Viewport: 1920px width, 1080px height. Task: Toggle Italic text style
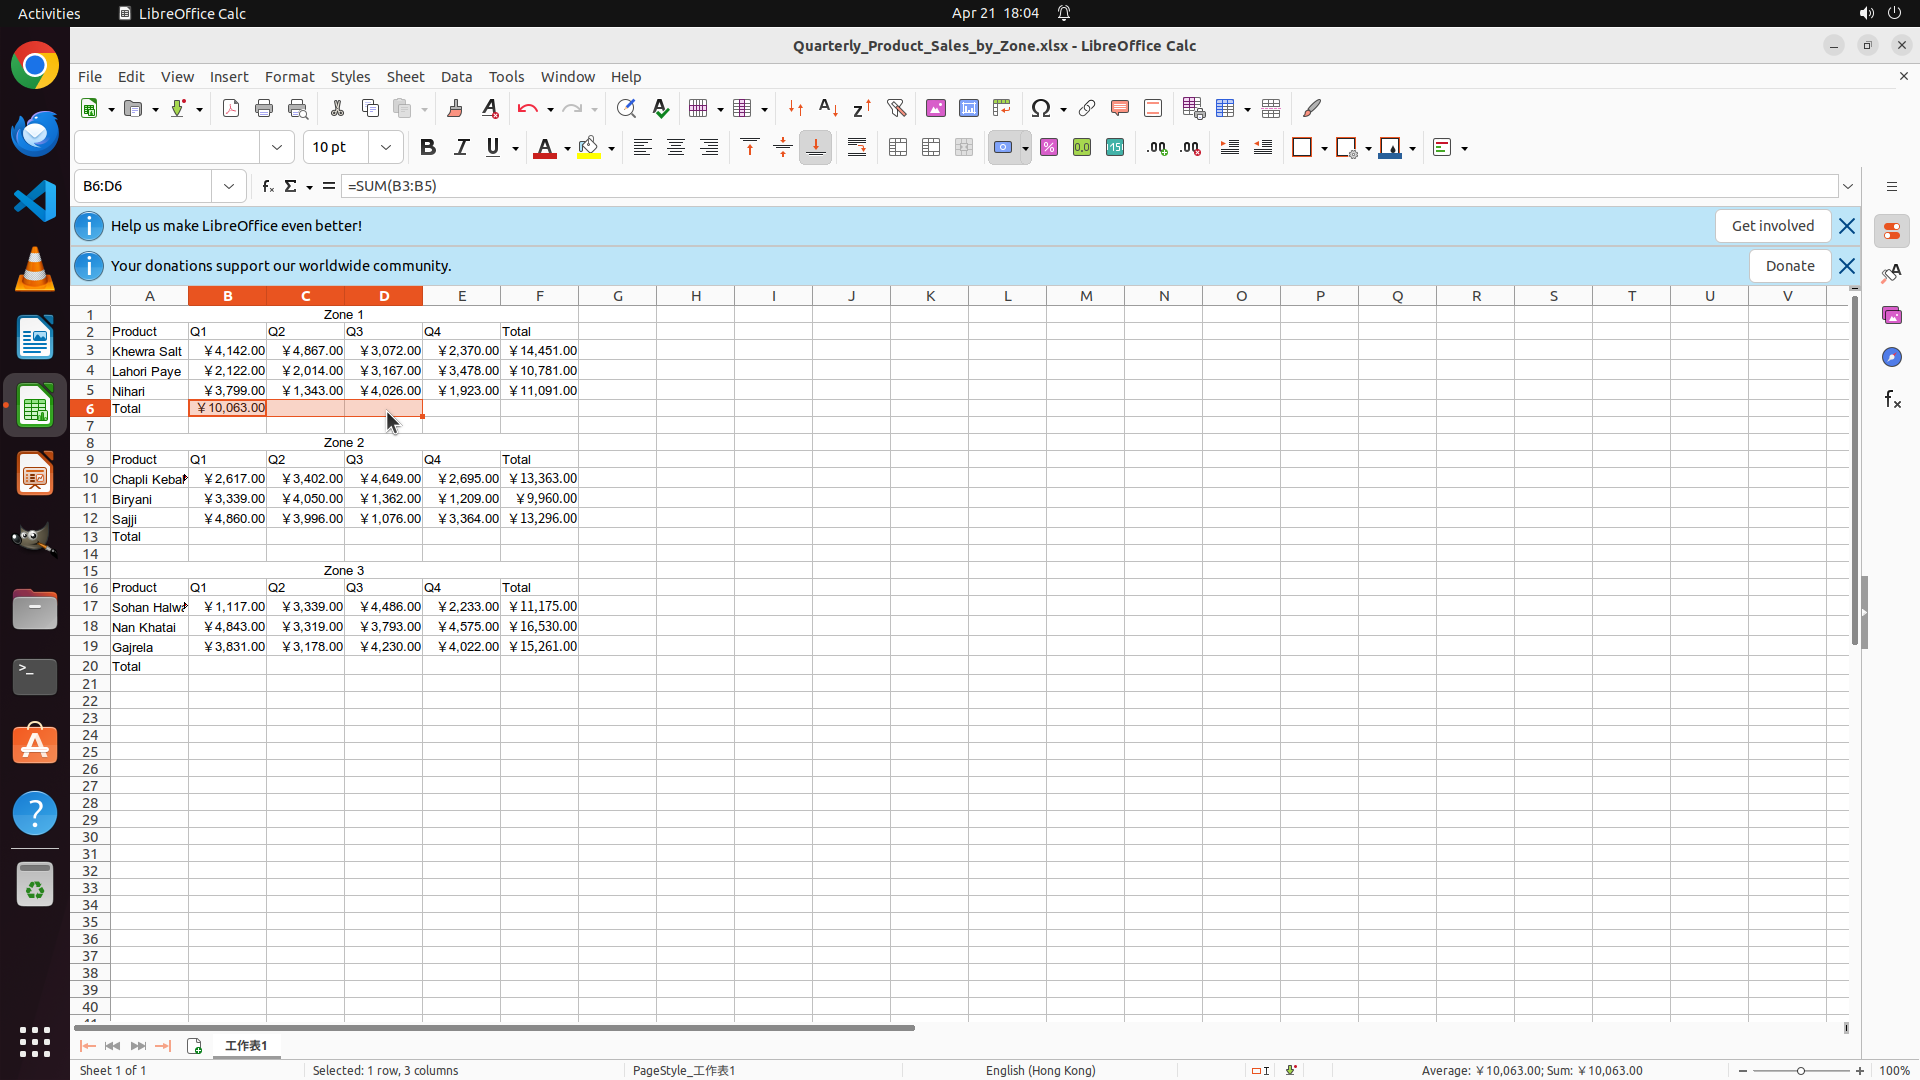pos(461,148)
